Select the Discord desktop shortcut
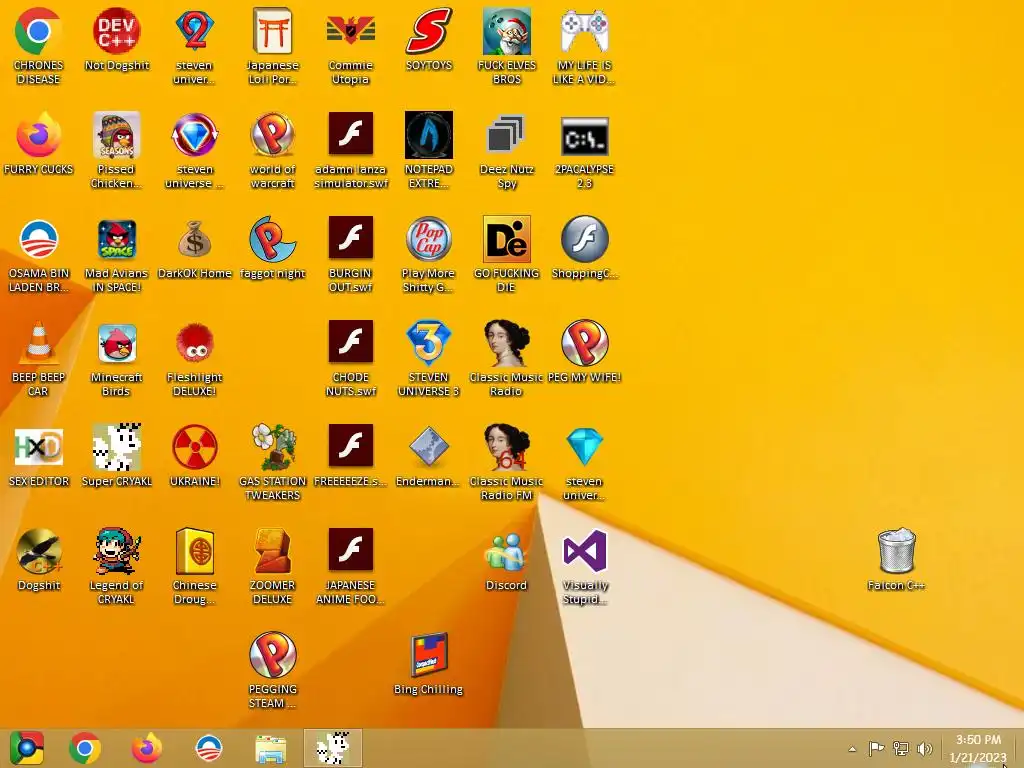 tap(507, 551)
